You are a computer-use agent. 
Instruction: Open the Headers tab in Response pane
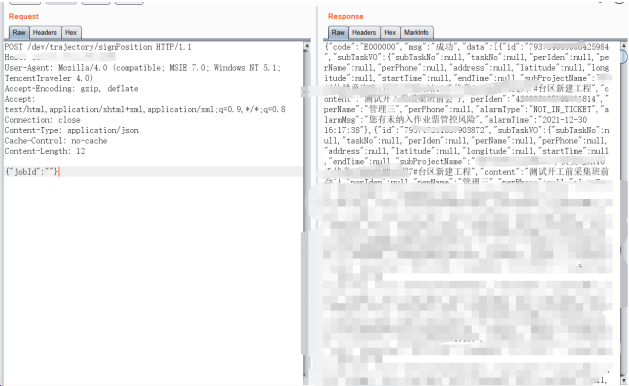click(x=364, y=33)
